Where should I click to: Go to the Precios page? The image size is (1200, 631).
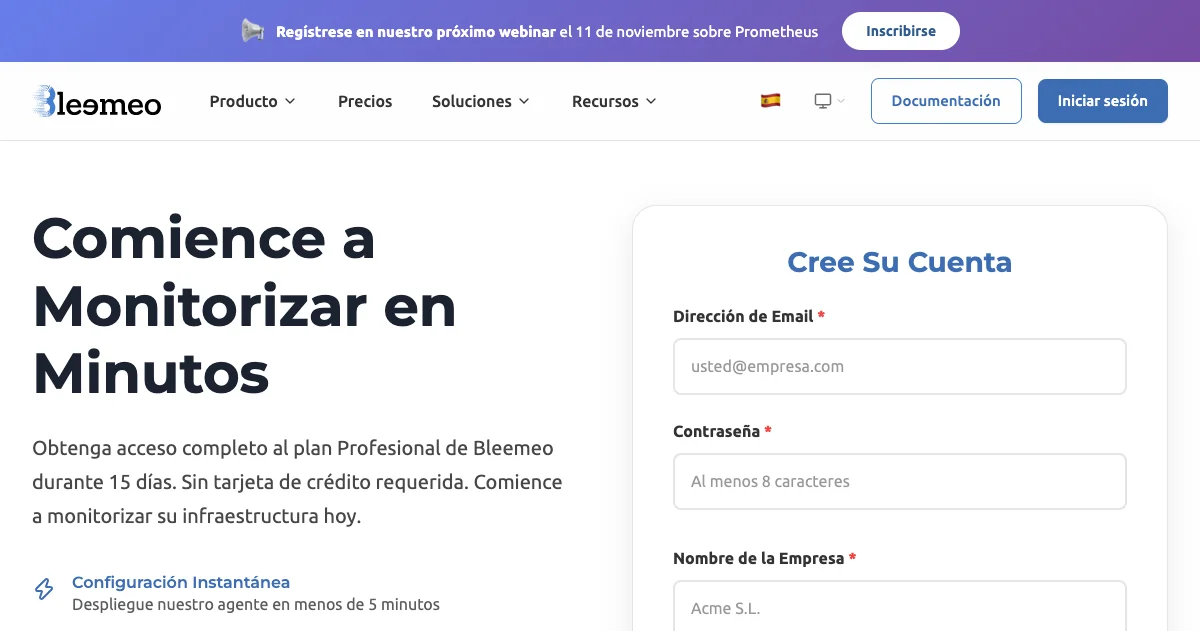[365, 101]
